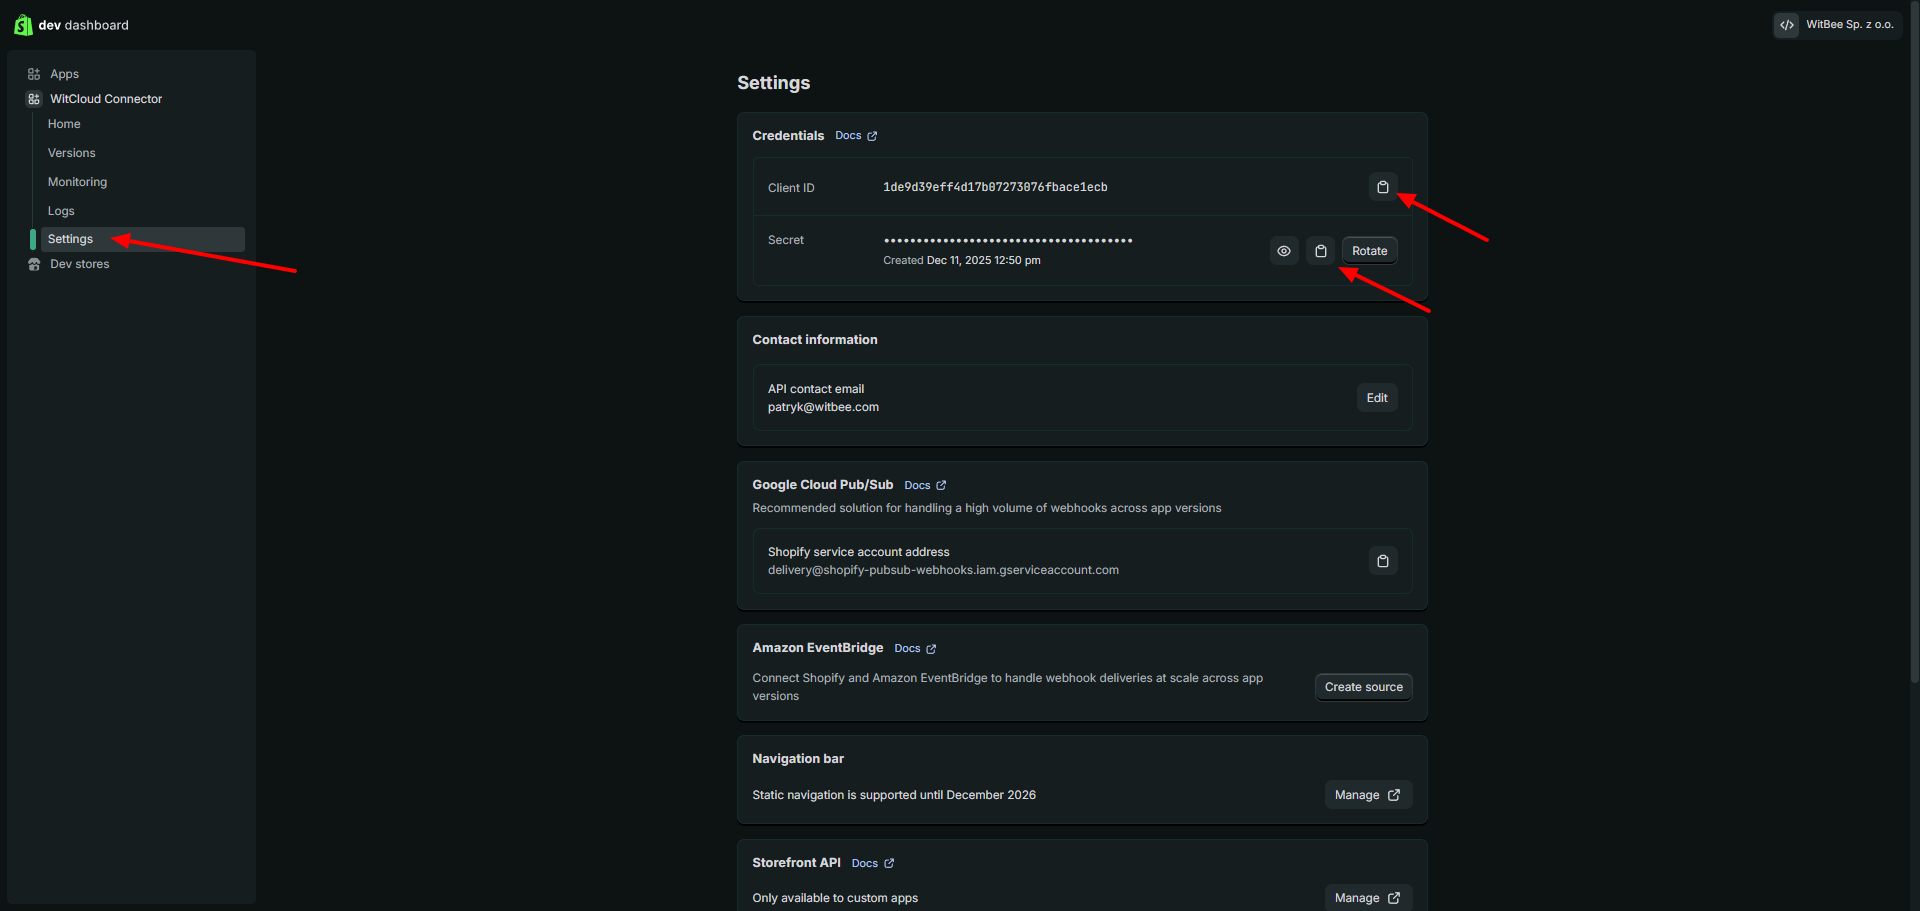The image size is (1920, 911).
Task: Copy the Client ID to clipboard
Action: (x=1382, y=187)
